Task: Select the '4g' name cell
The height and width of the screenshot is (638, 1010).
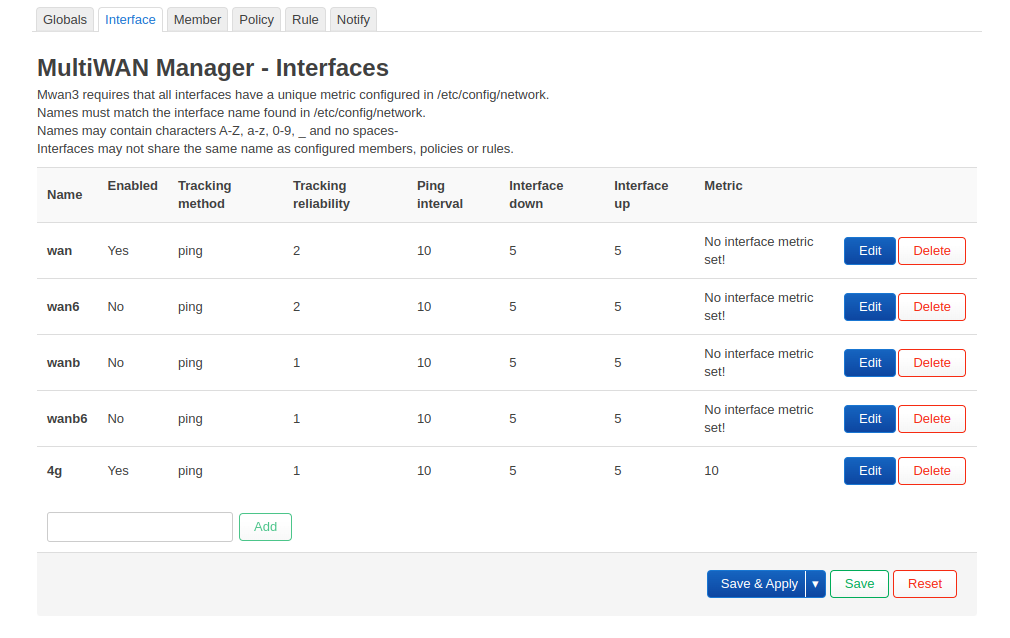Action: [55, 471]
